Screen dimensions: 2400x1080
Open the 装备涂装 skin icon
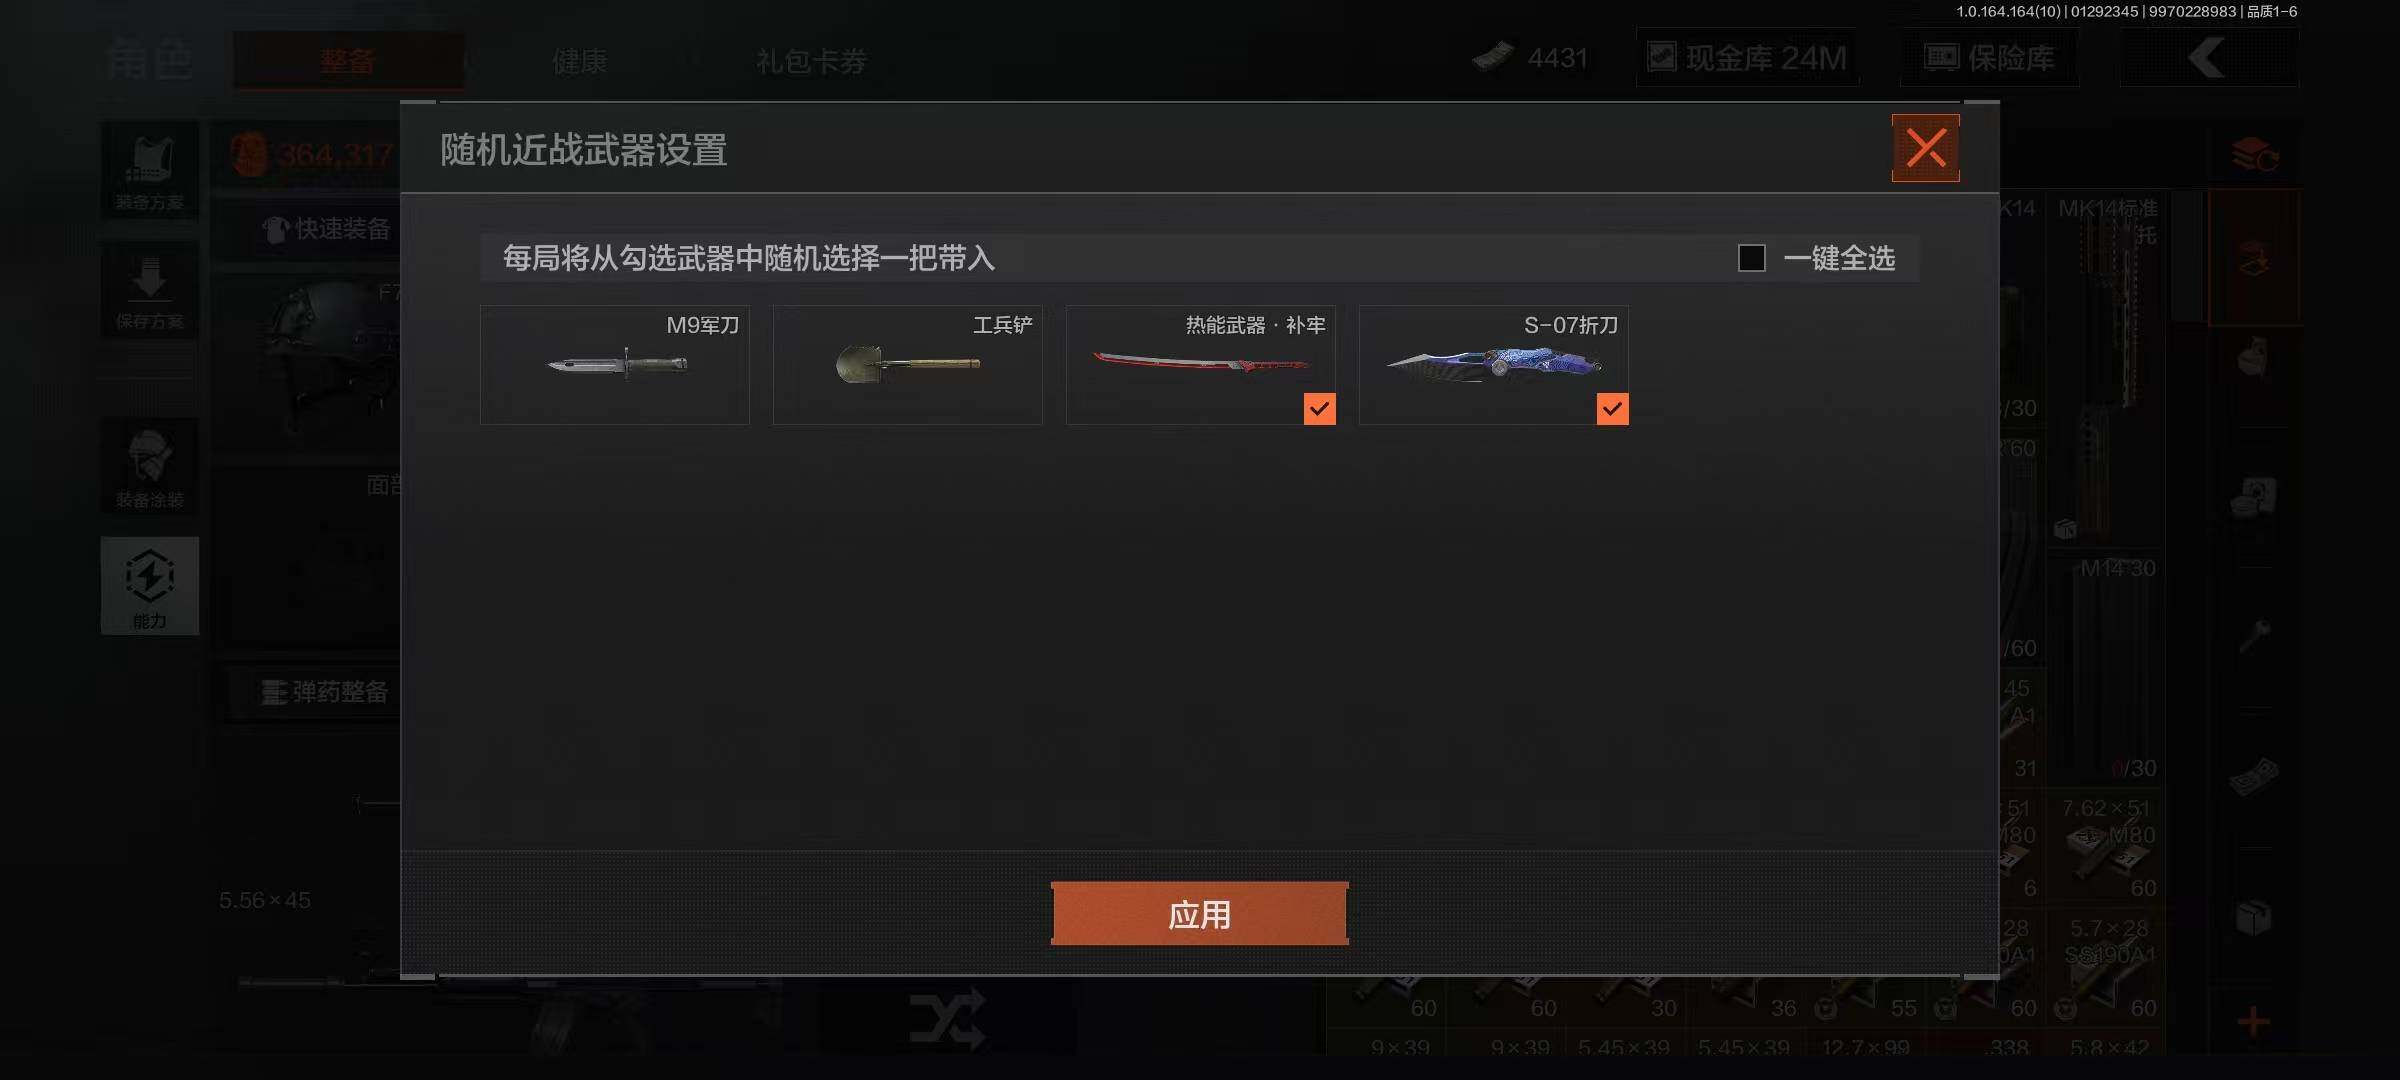click(150, 467)
